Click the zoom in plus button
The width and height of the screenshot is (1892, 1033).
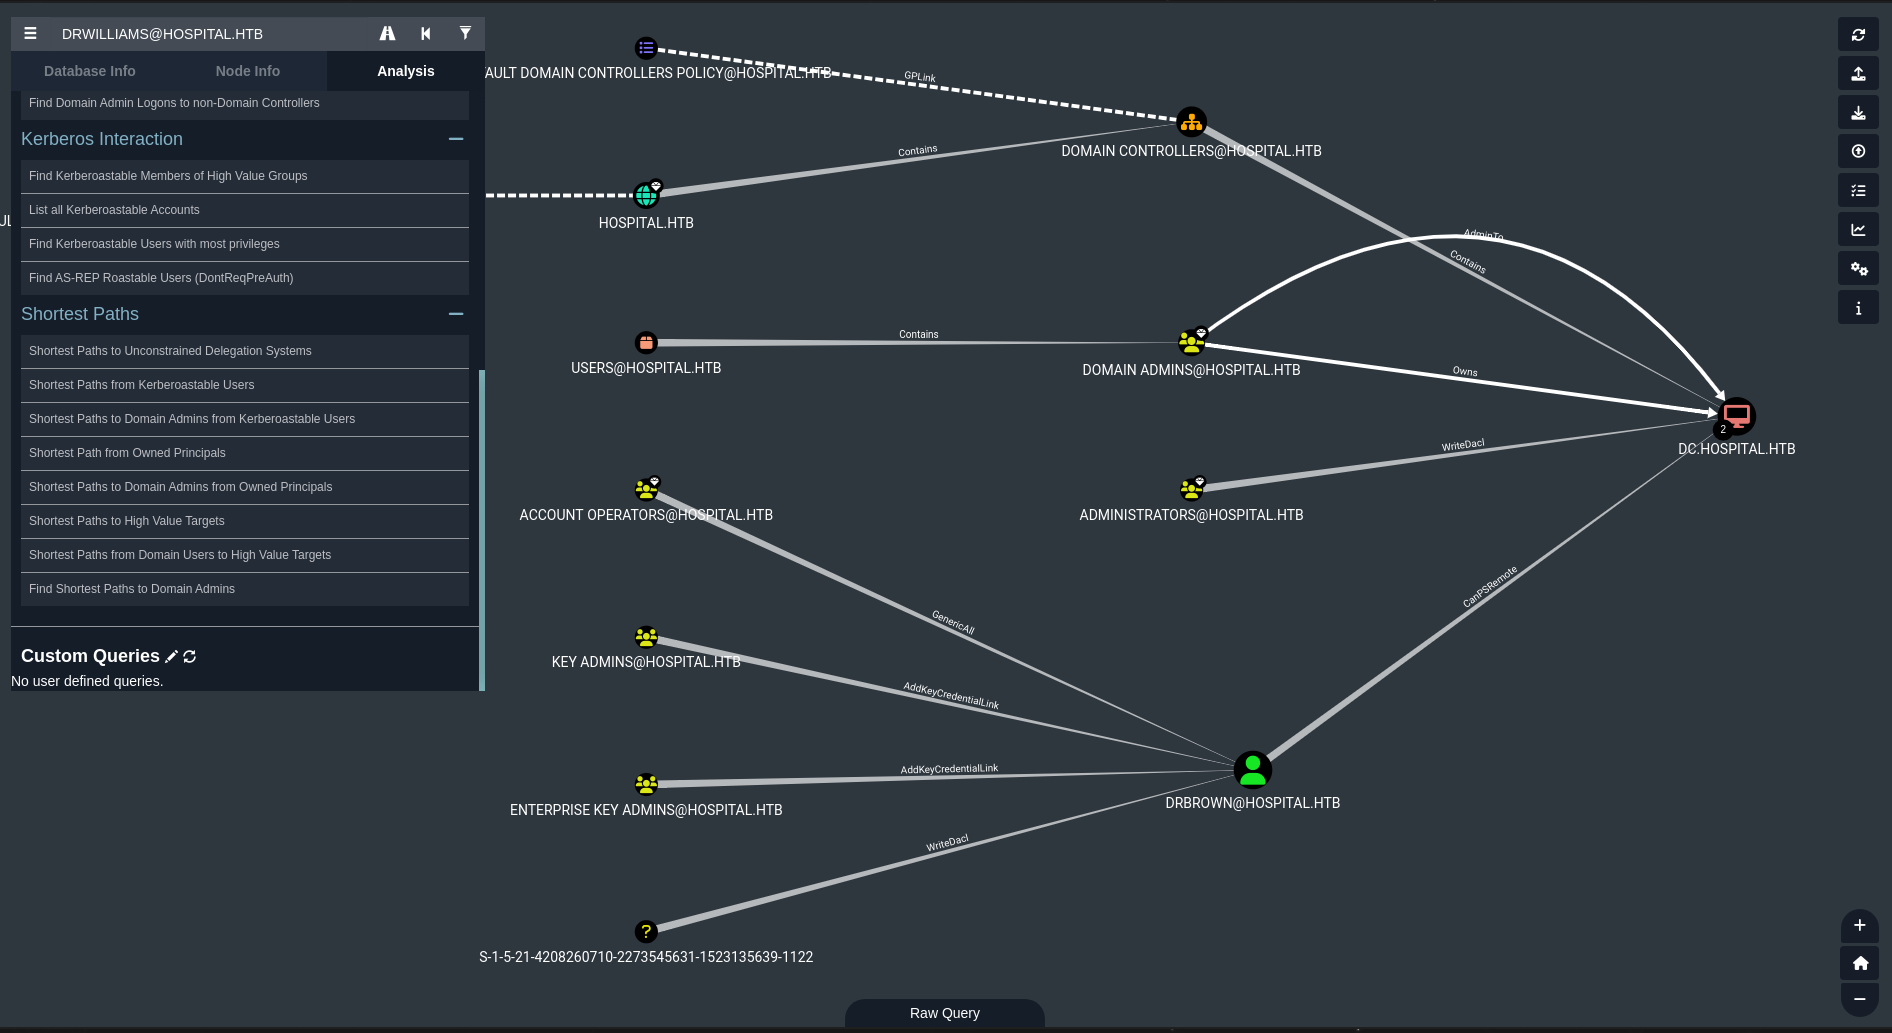1859,926
